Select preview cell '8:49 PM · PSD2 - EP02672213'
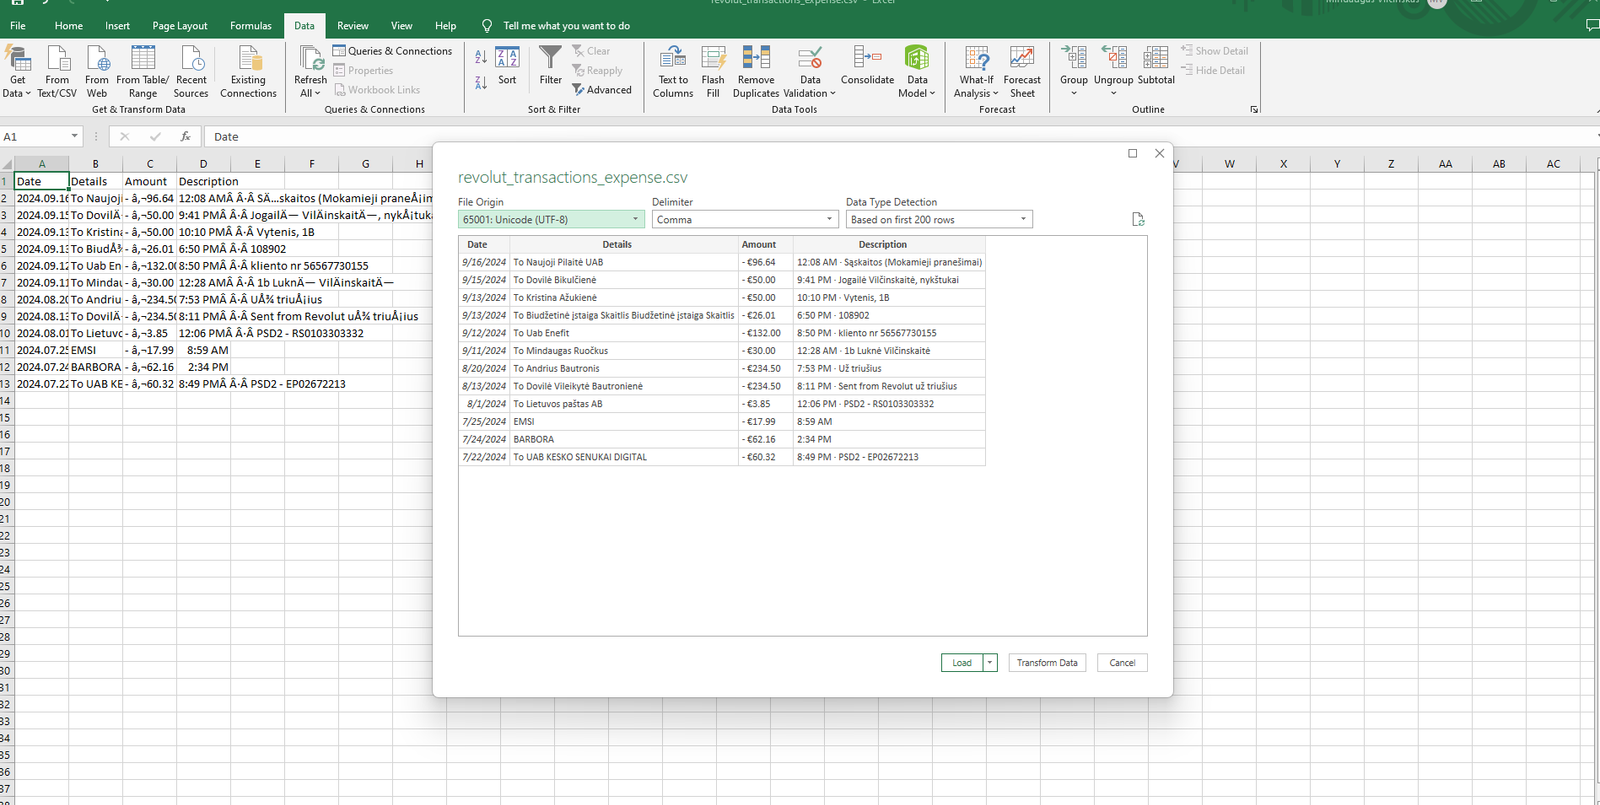This screenshot has height=805, width=1600. tap(889, 457)
